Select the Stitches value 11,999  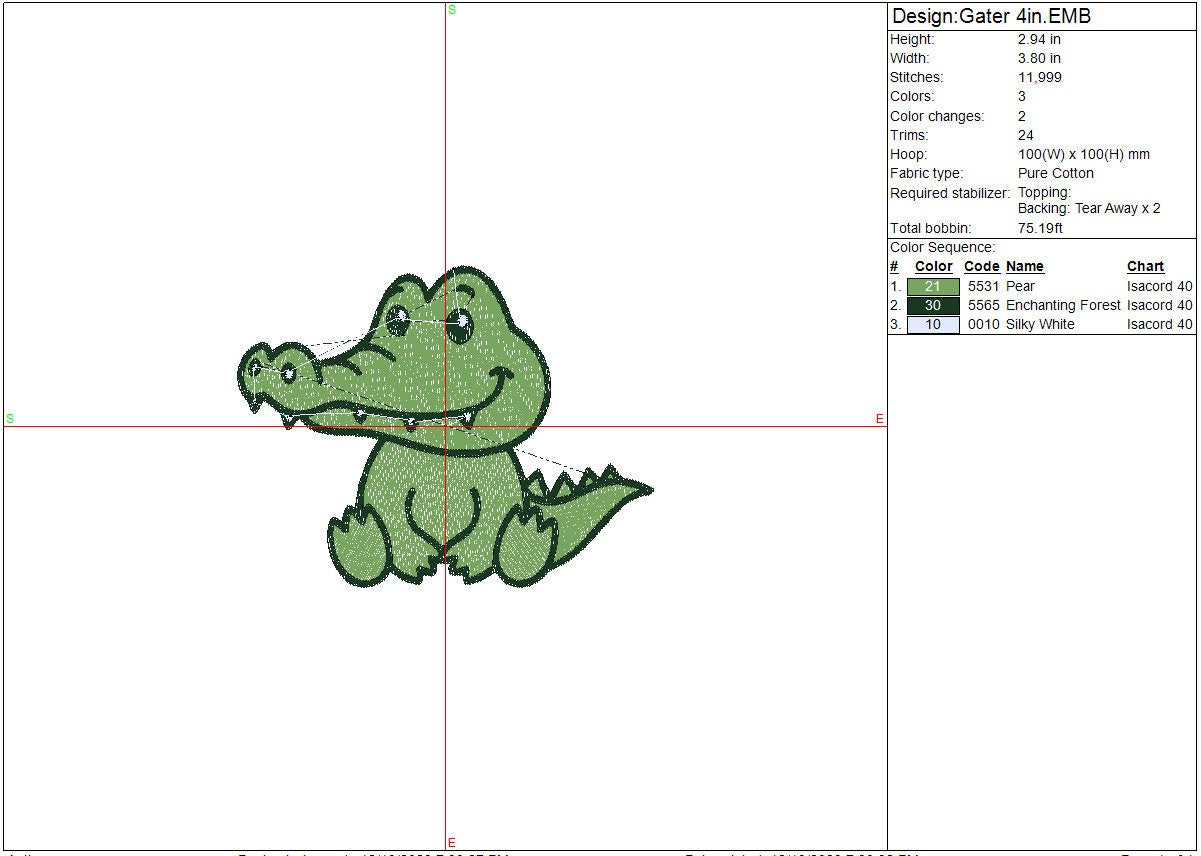click(x=1040, y=78)
